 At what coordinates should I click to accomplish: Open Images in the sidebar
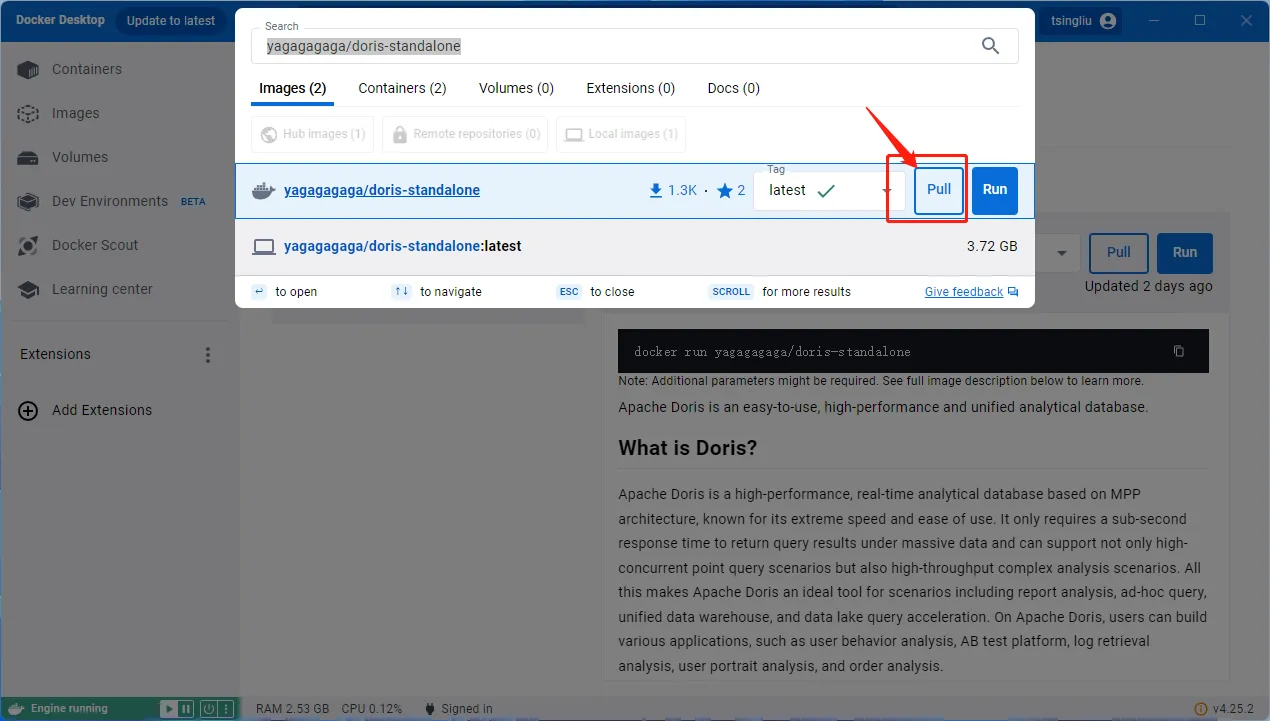pyautogui.click(x=76, y=114)
